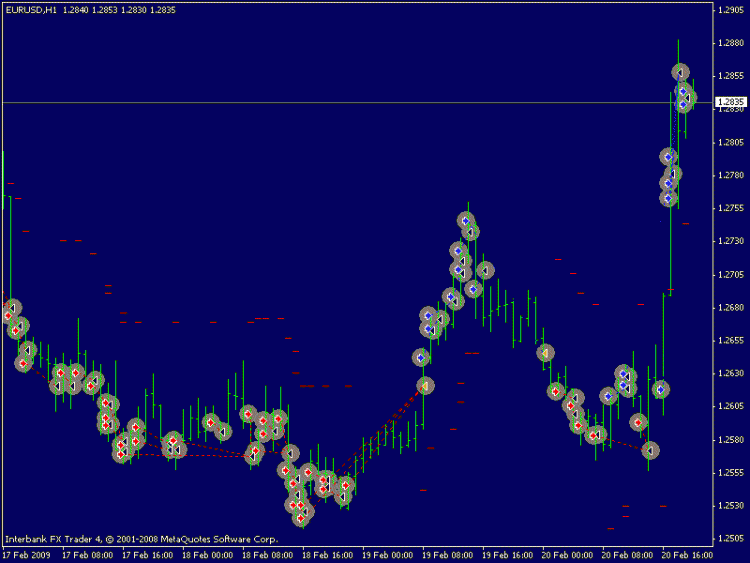Viewport: 750px width, 563px height.
Task: Select the 17 Feb 16:00 time label
Action: point(147,555)
